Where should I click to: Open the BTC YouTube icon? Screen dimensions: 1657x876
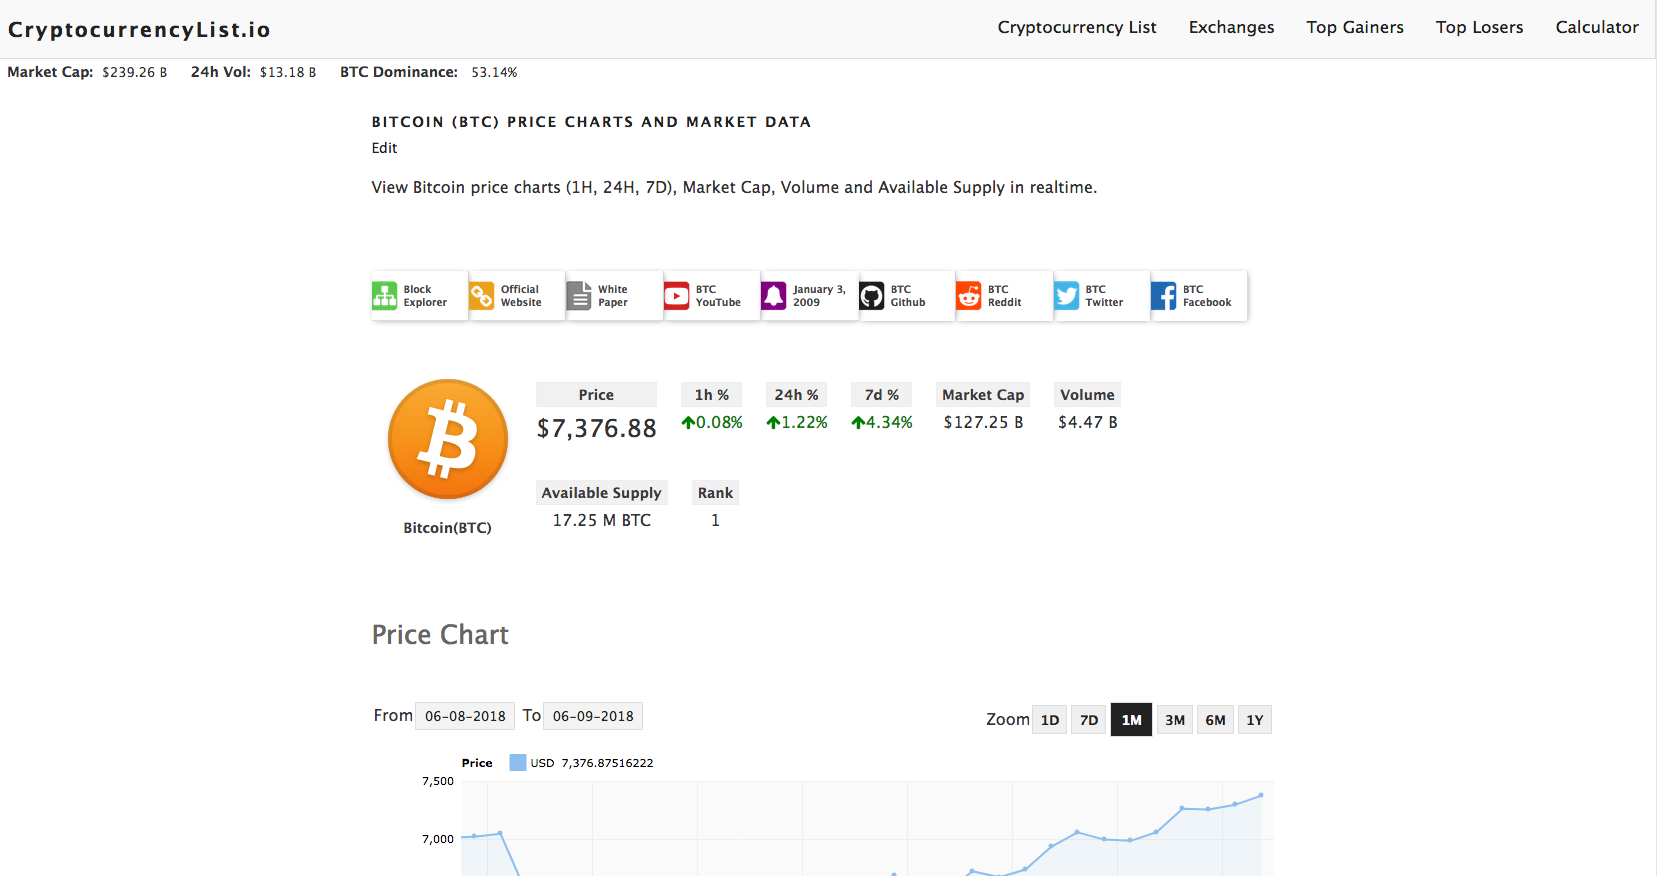[x=677, y=296]
